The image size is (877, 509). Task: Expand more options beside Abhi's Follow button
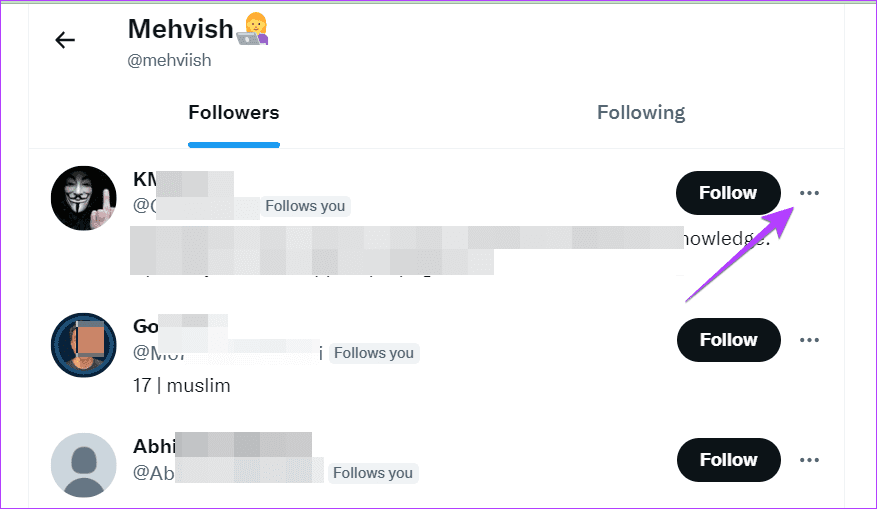click(809, 460)
